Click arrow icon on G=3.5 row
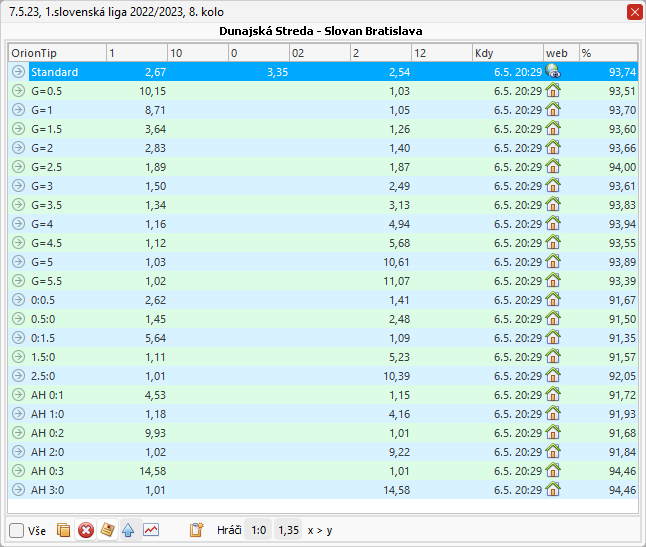 (x=18, y=205)
